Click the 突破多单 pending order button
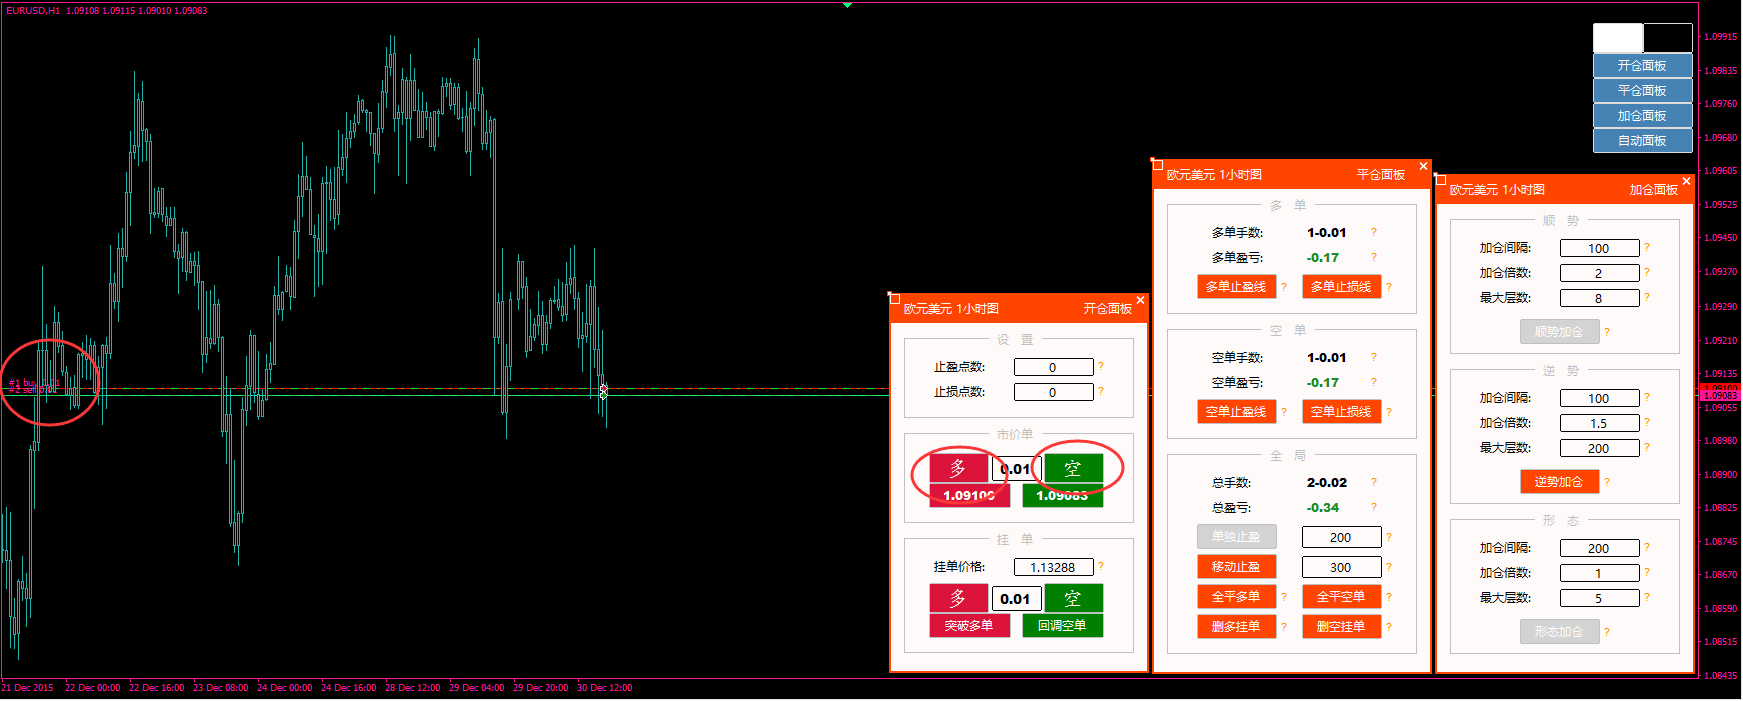The height and width of the screenshot is (701, 1743). (x=969, y=626)
